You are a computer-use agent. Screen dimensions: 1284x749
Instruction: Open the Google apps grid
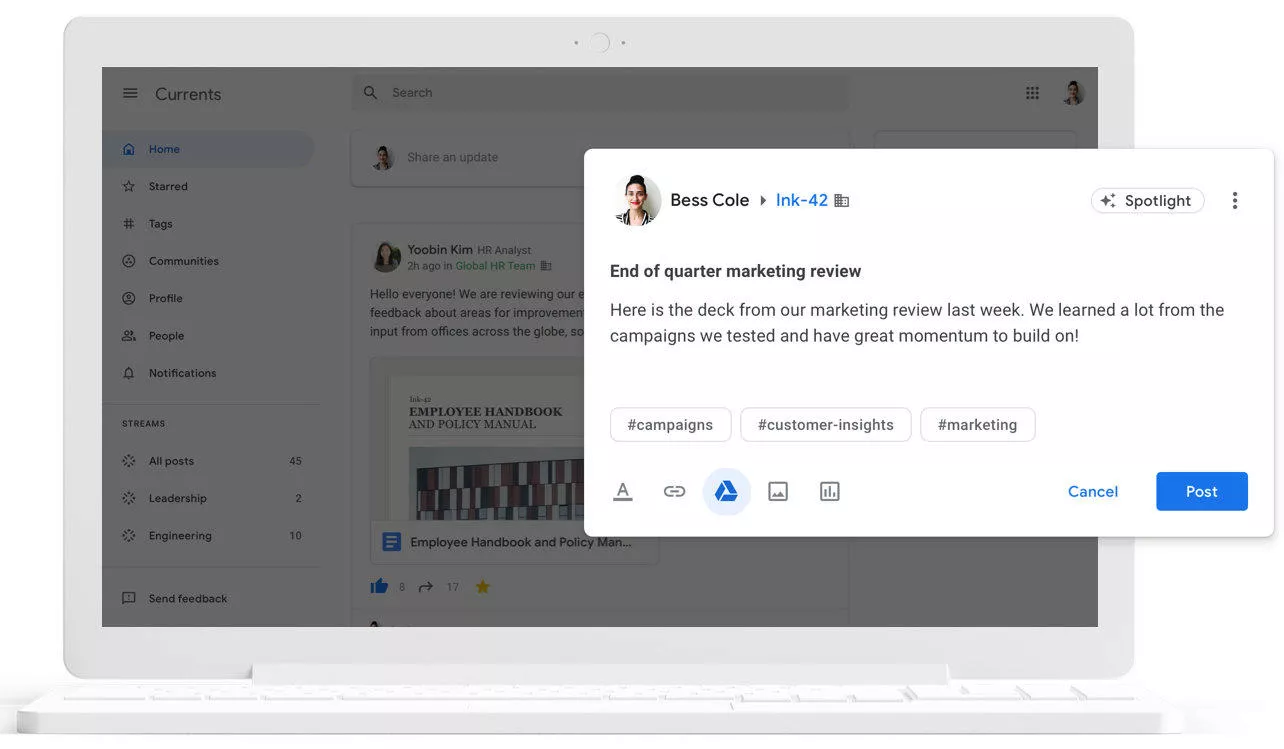pos(1032,93)
